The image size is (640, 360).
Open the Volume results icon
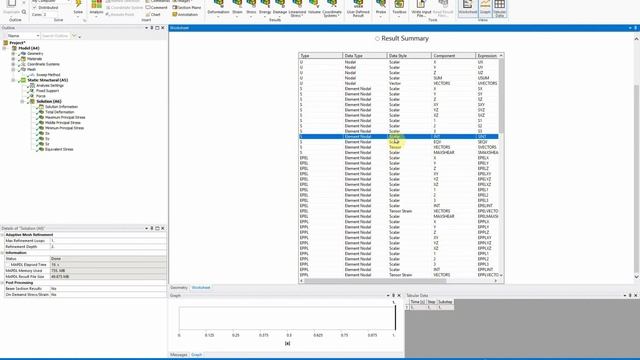click(314, 4)
